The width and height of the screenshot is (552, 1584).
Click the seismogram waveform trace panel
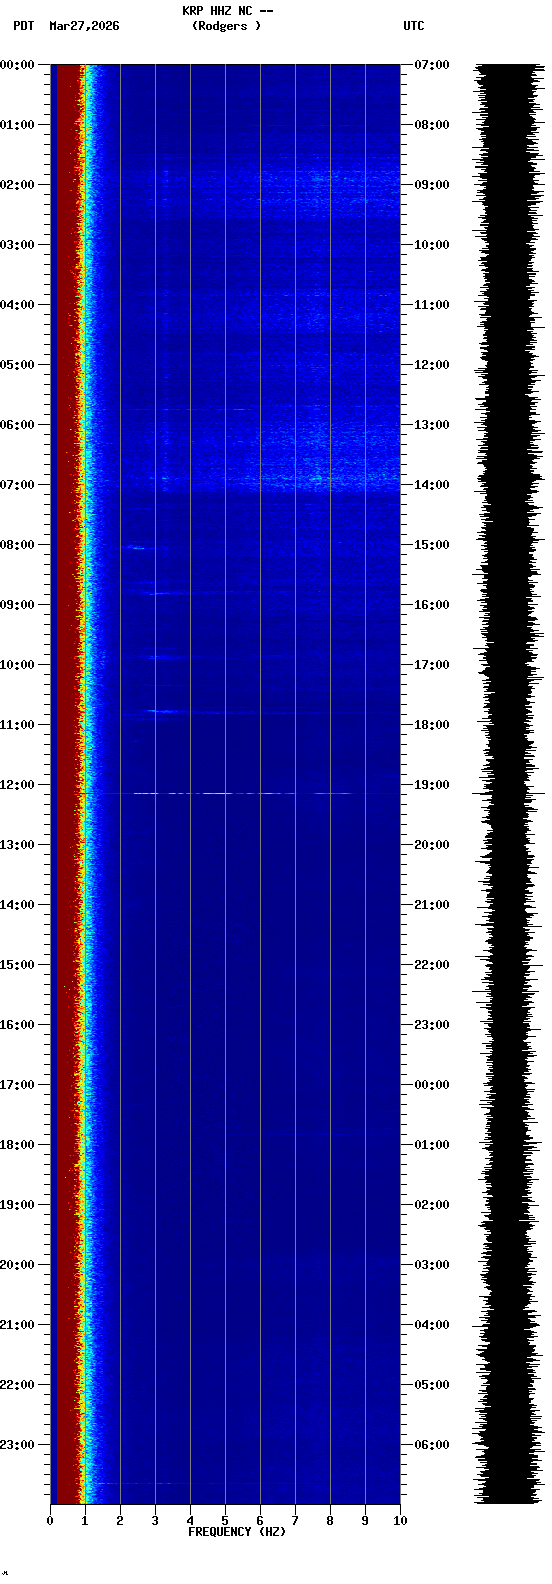(509, 784)
